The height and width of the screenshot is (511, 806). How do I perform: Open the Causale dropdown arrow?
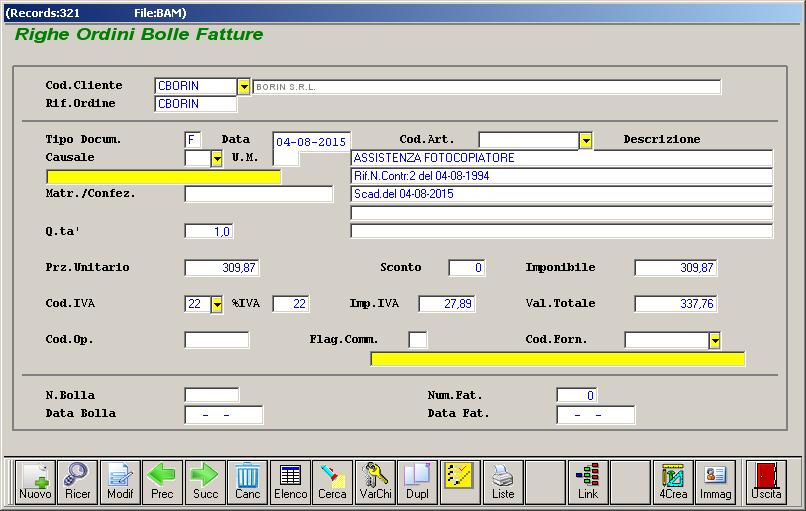(217, 159)
